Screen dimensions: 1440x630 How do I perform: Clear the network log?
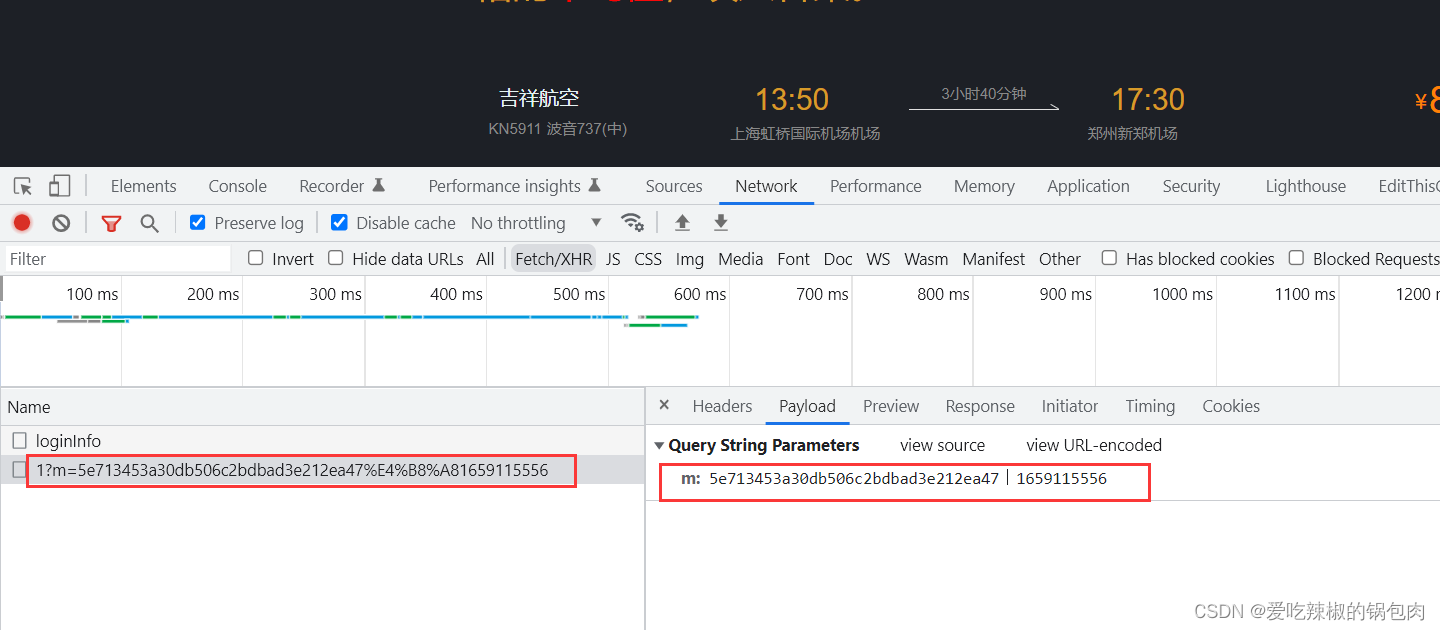[61, 223]
